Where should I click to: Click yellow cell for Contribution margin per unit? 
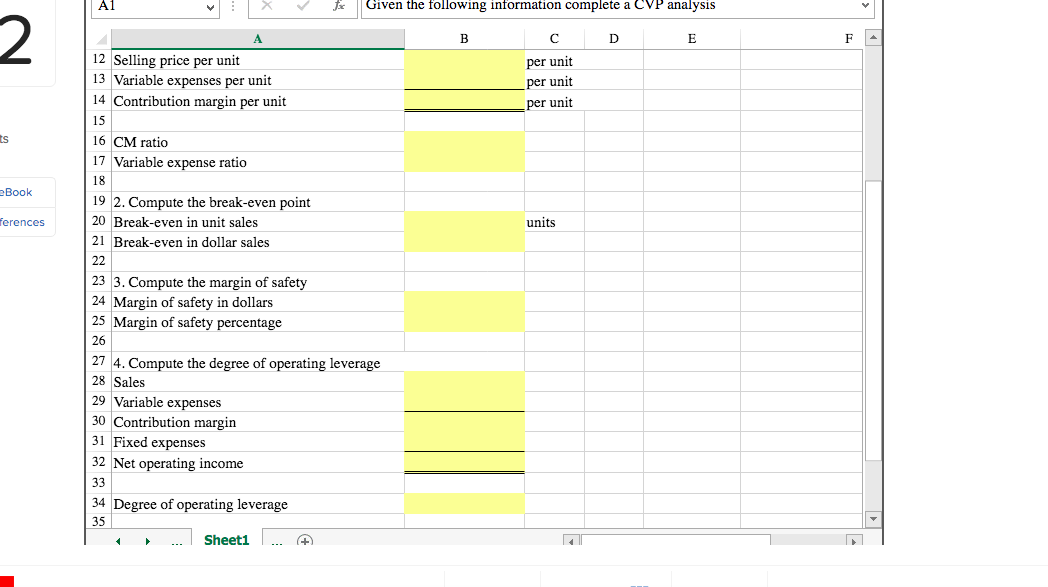[464, 100]
